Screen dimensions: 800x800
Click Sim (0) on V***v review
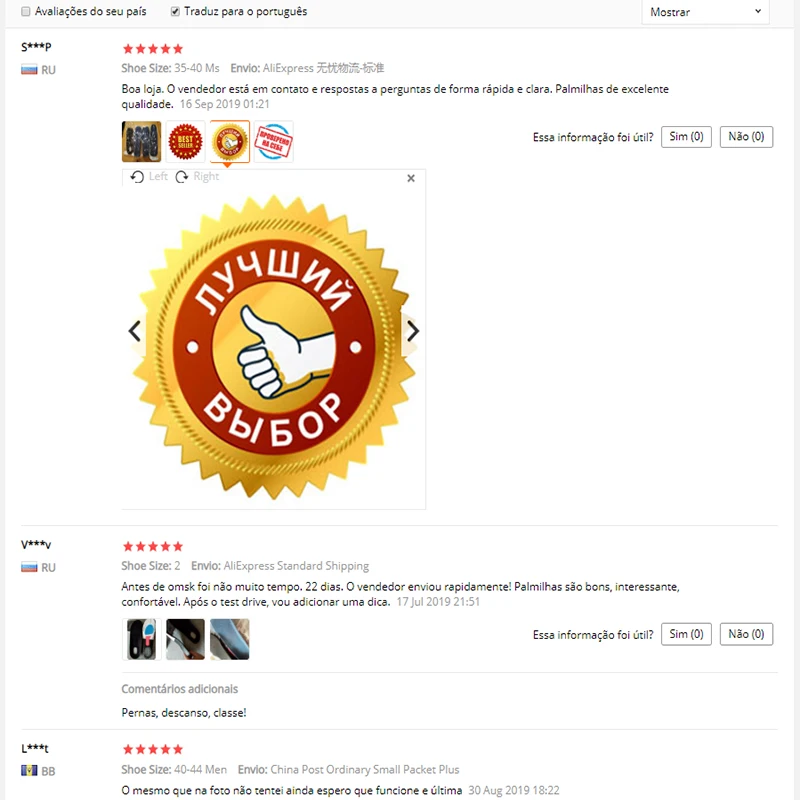click(686, 634)
